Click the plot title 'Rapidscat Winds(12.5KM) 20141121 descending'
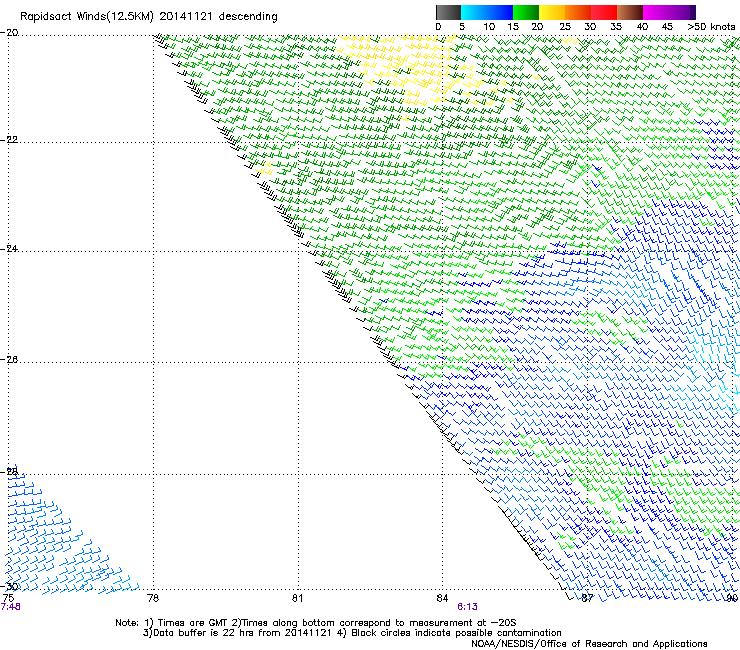This screenshot has height=650, width=740. tap(149, 17)
